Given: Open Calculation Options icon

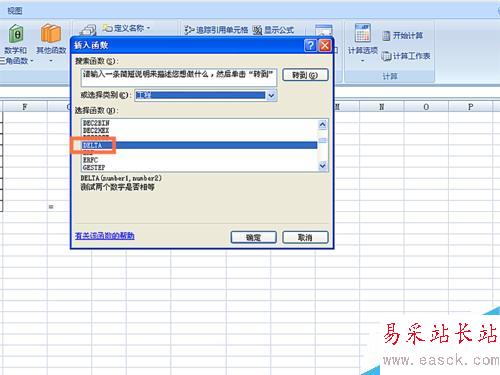Looking at the screenshot, I should click(363, 33).
